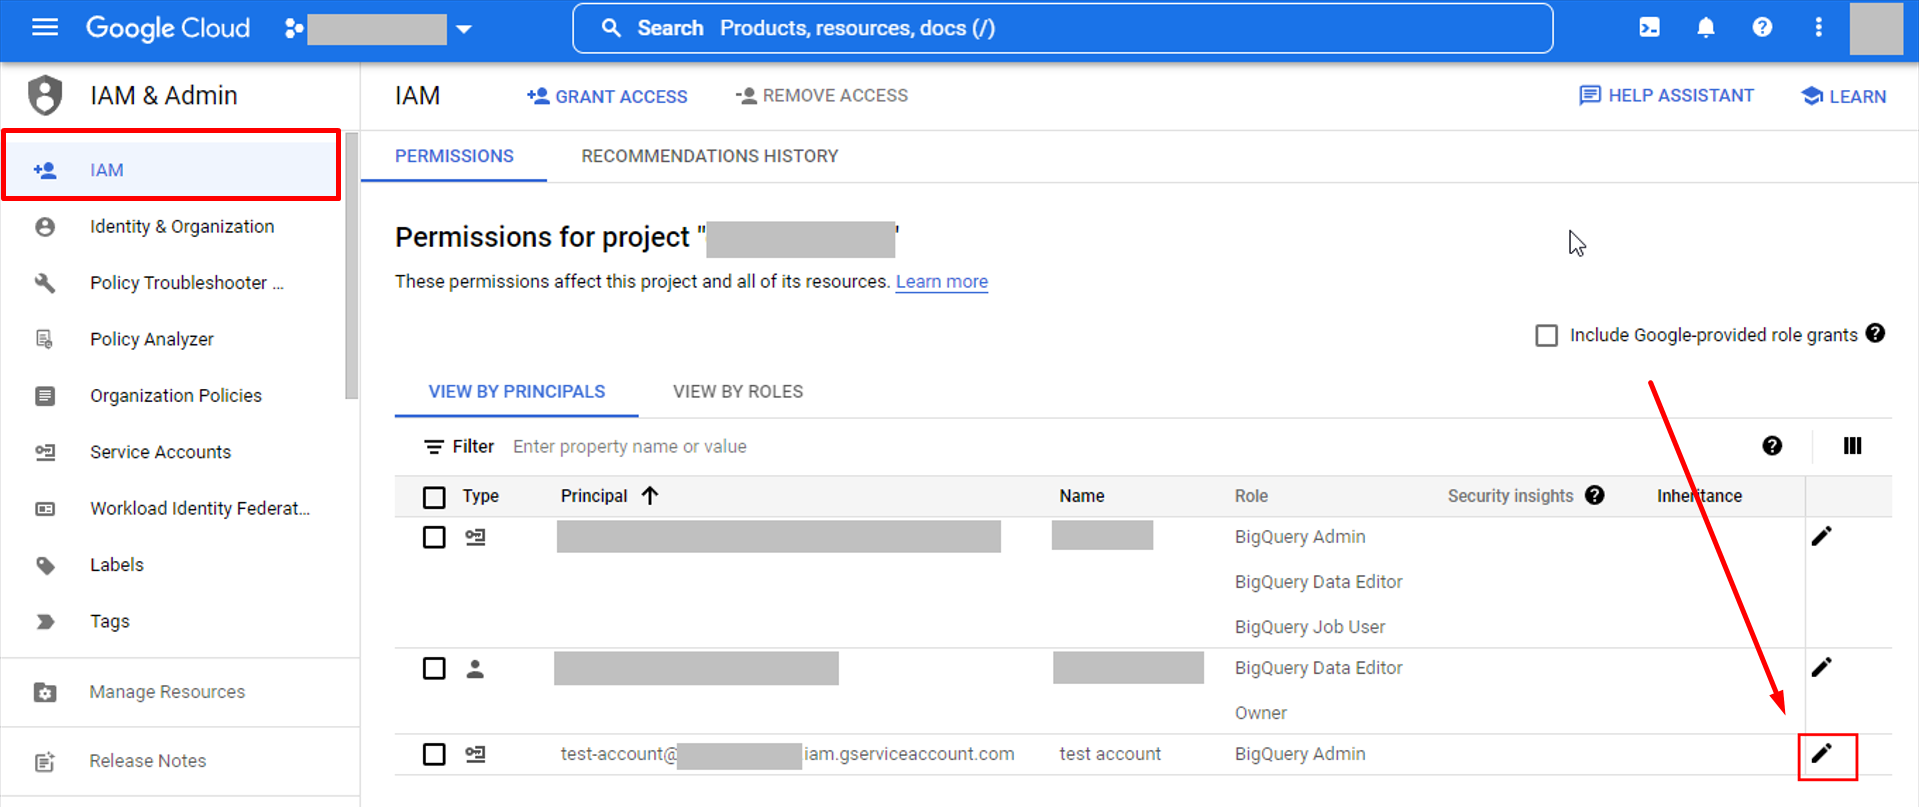The height and width of the screenshot is (807, 1919).
Task: Click the help question mark in top bar
Action: (1761, 28)
